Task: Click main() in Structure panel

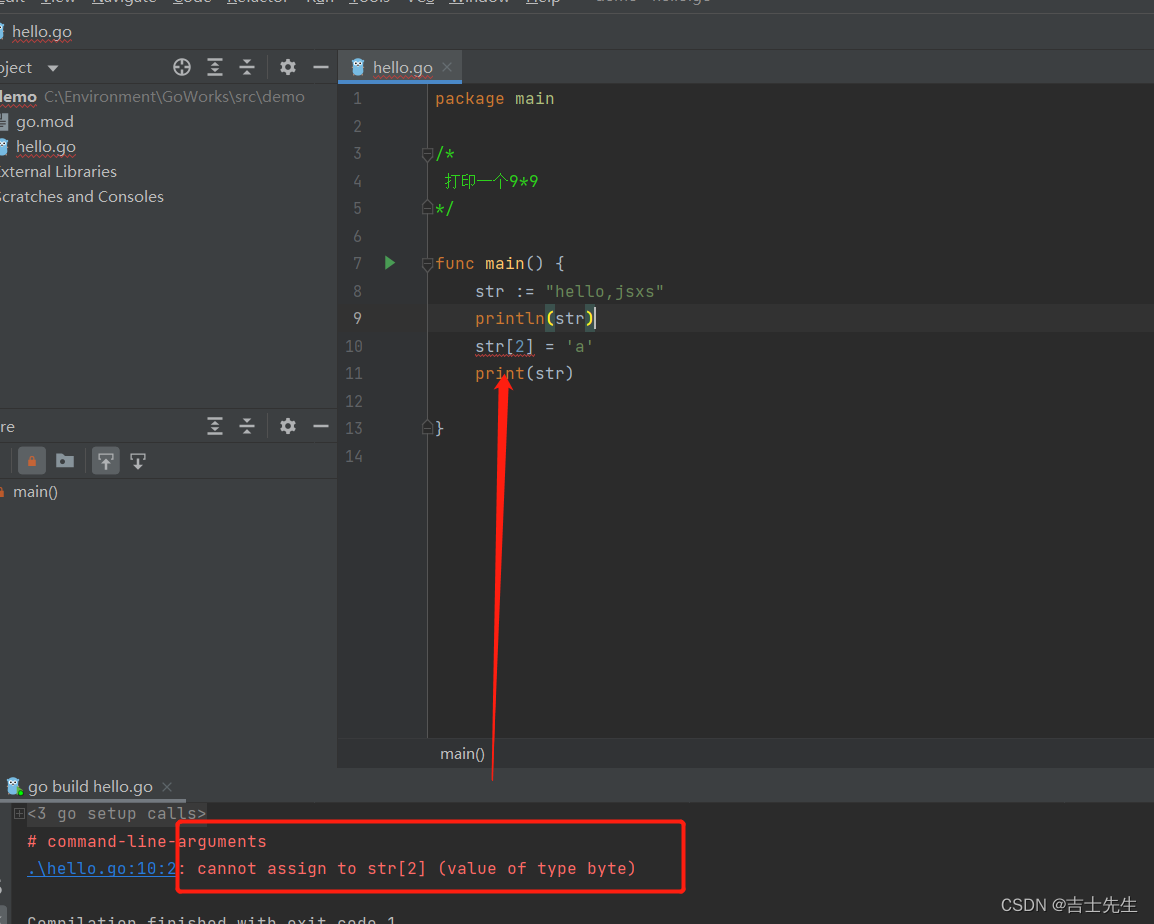Action: click(x=35, y=492)
